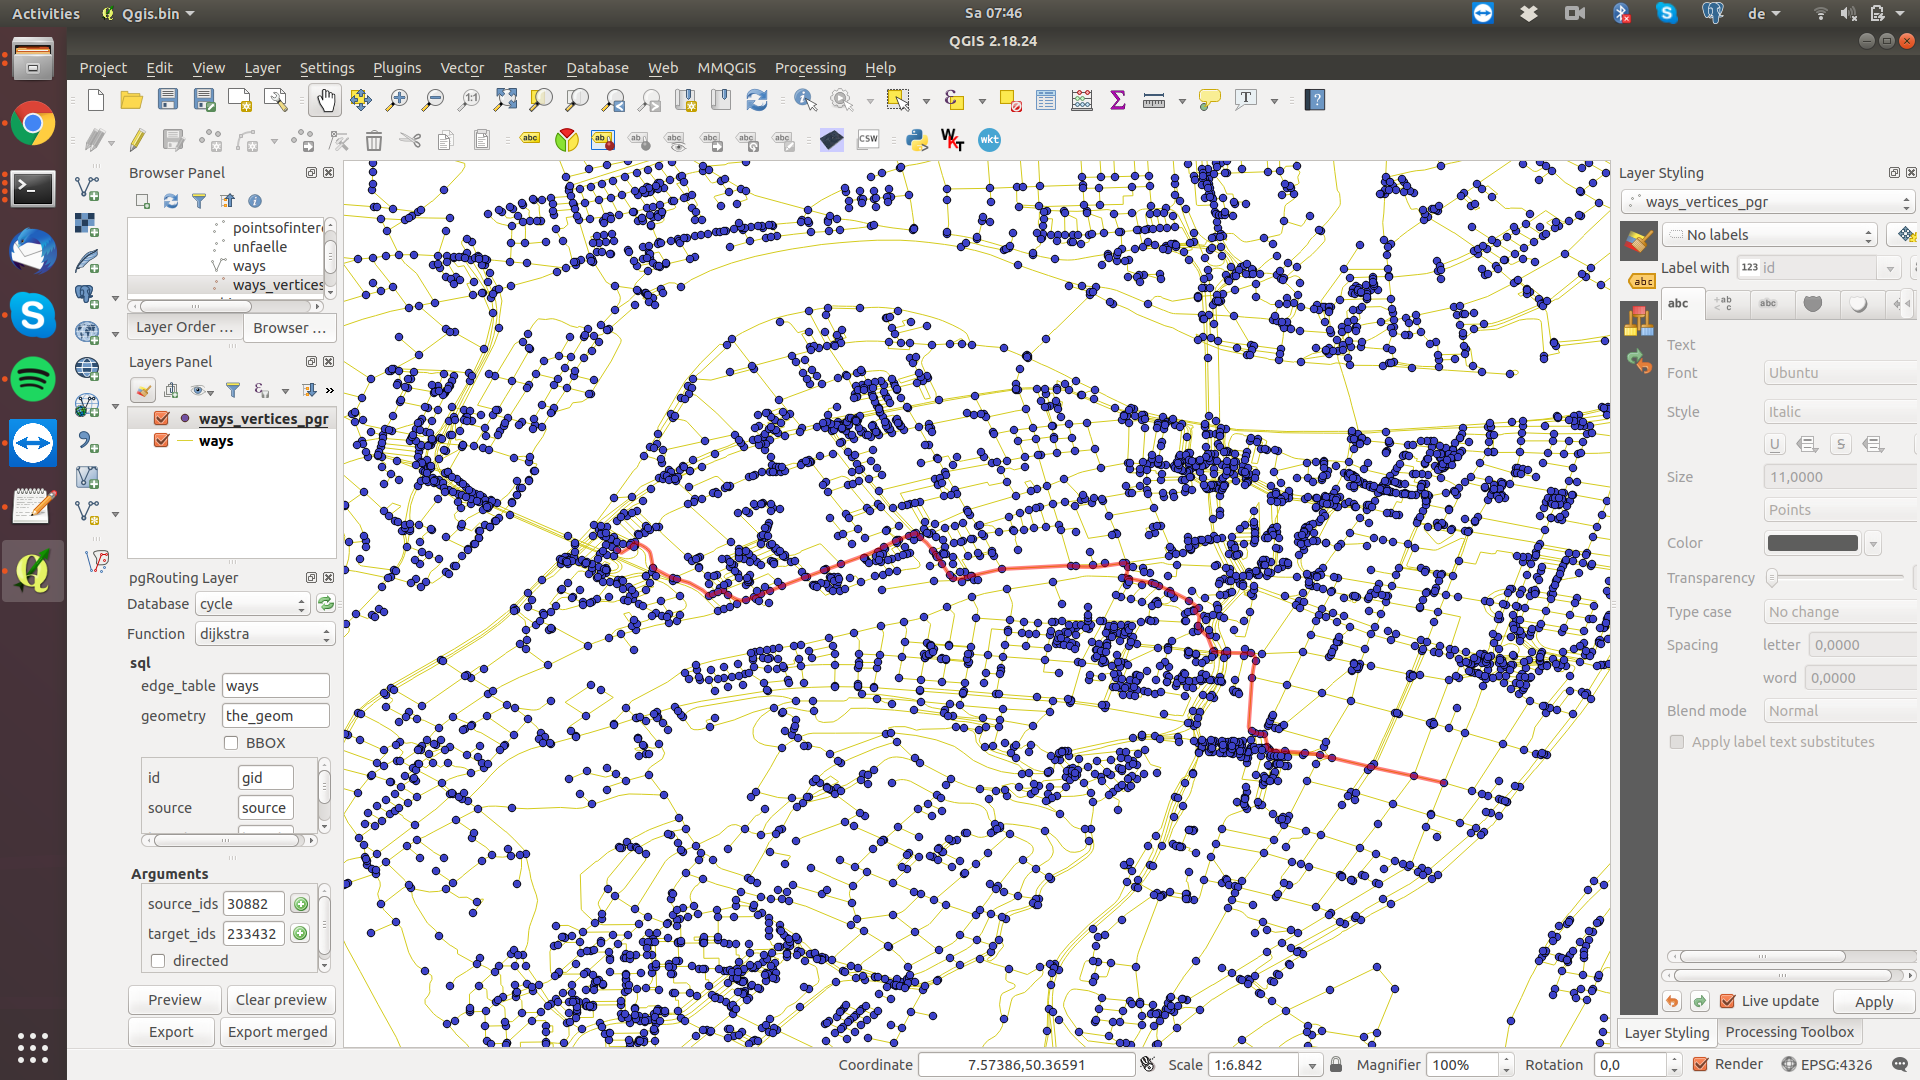
Task: Open the Database combo box showing cycle
Action: (252, 604)
